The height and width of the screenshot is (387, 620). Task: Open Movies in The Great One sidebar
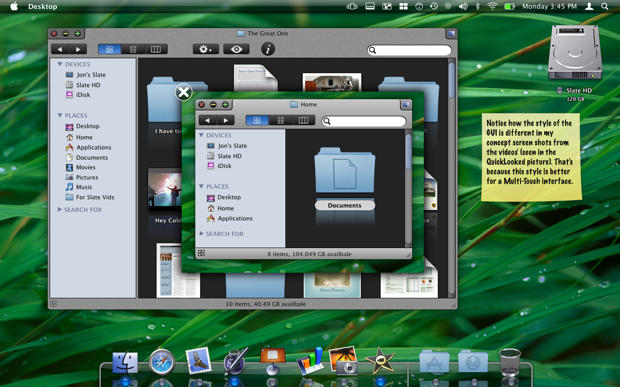[x=80, y=167]
